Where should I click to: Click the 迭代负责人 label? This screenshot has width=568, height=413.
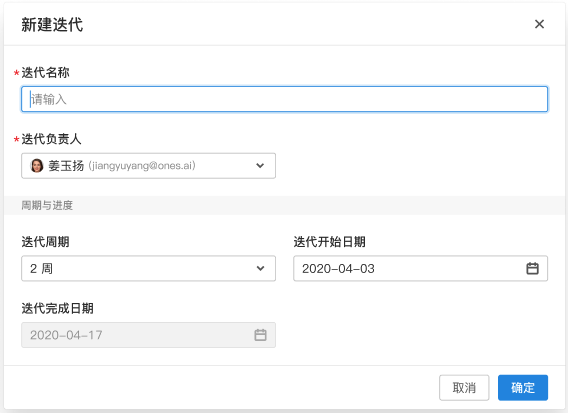coord(51,139)
